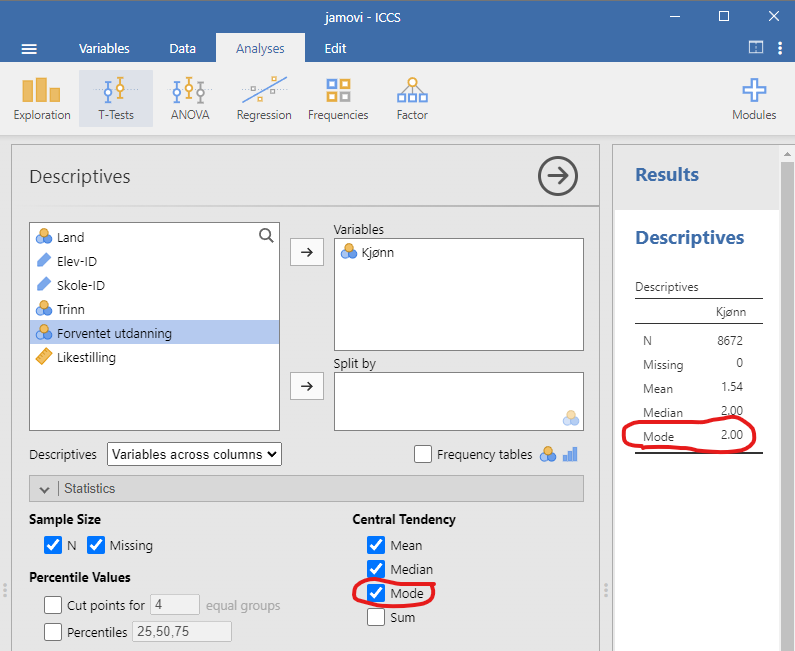Open the Variables across columns dropdown
Viewport: 795px width, 651px height.
(x=194, y=454)
